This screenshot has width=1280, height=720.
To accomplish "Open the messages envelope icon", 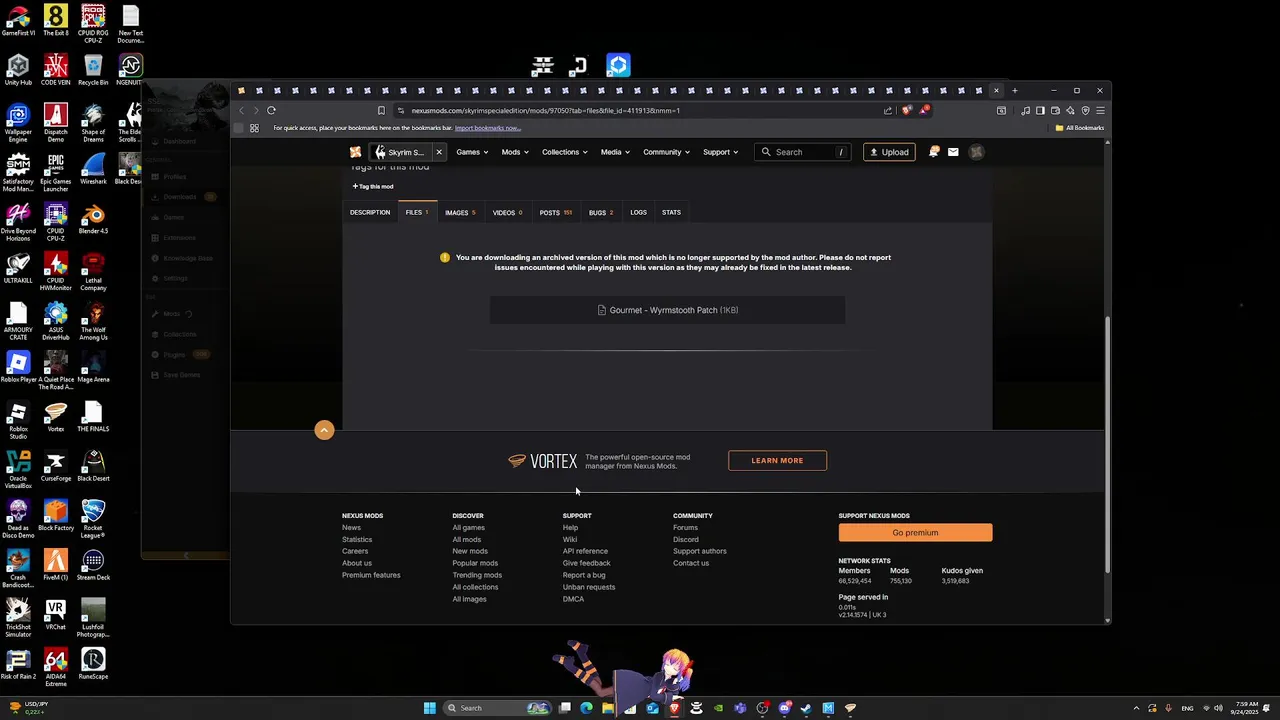I will [x=953, y=152].
